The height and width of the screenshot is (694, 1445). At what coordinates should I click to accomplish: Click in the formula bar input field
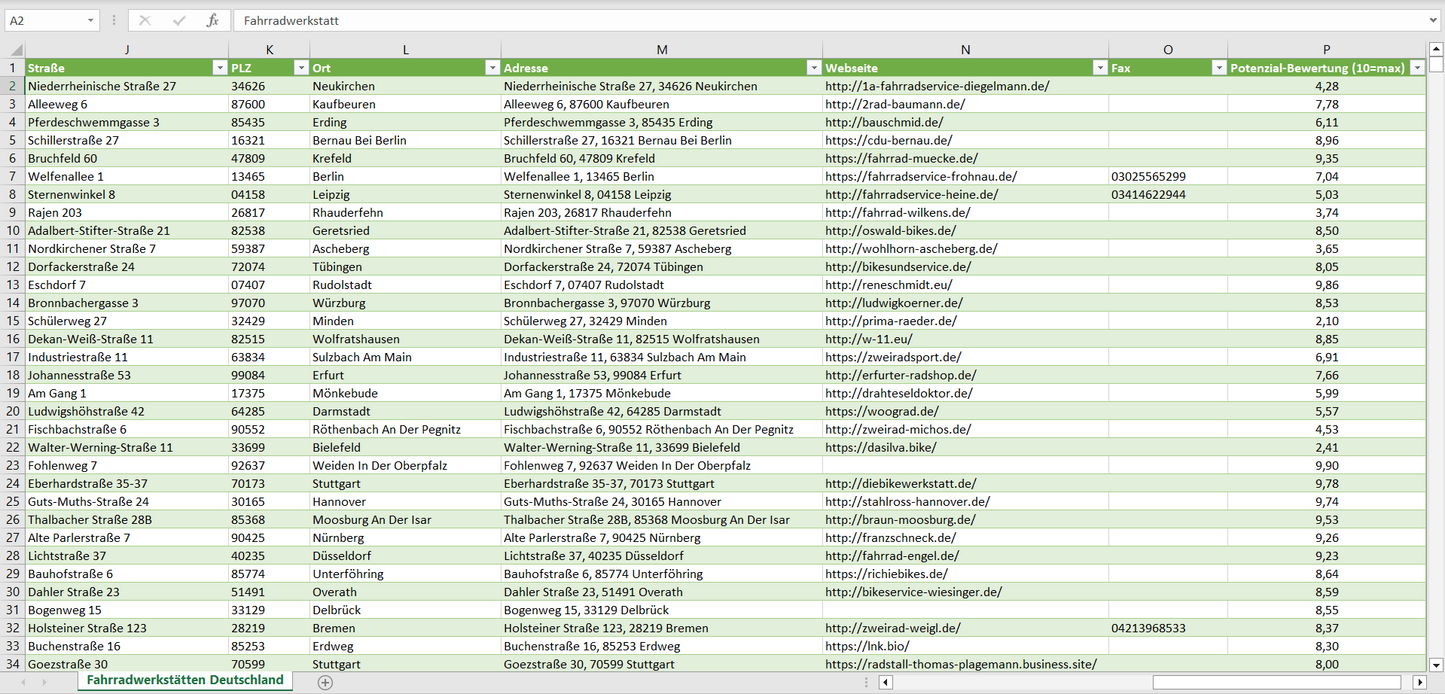[800, 20]
